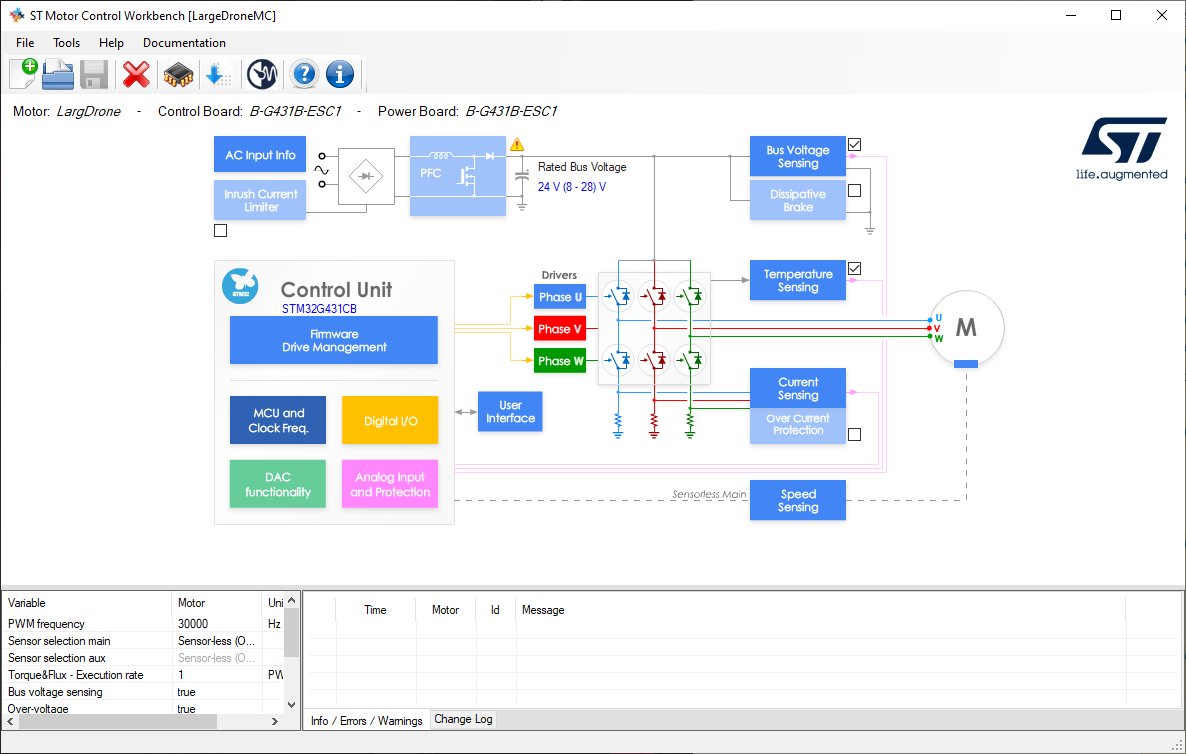
Task: Open the Speed Sensing block
Action: (x=798, y=501)
